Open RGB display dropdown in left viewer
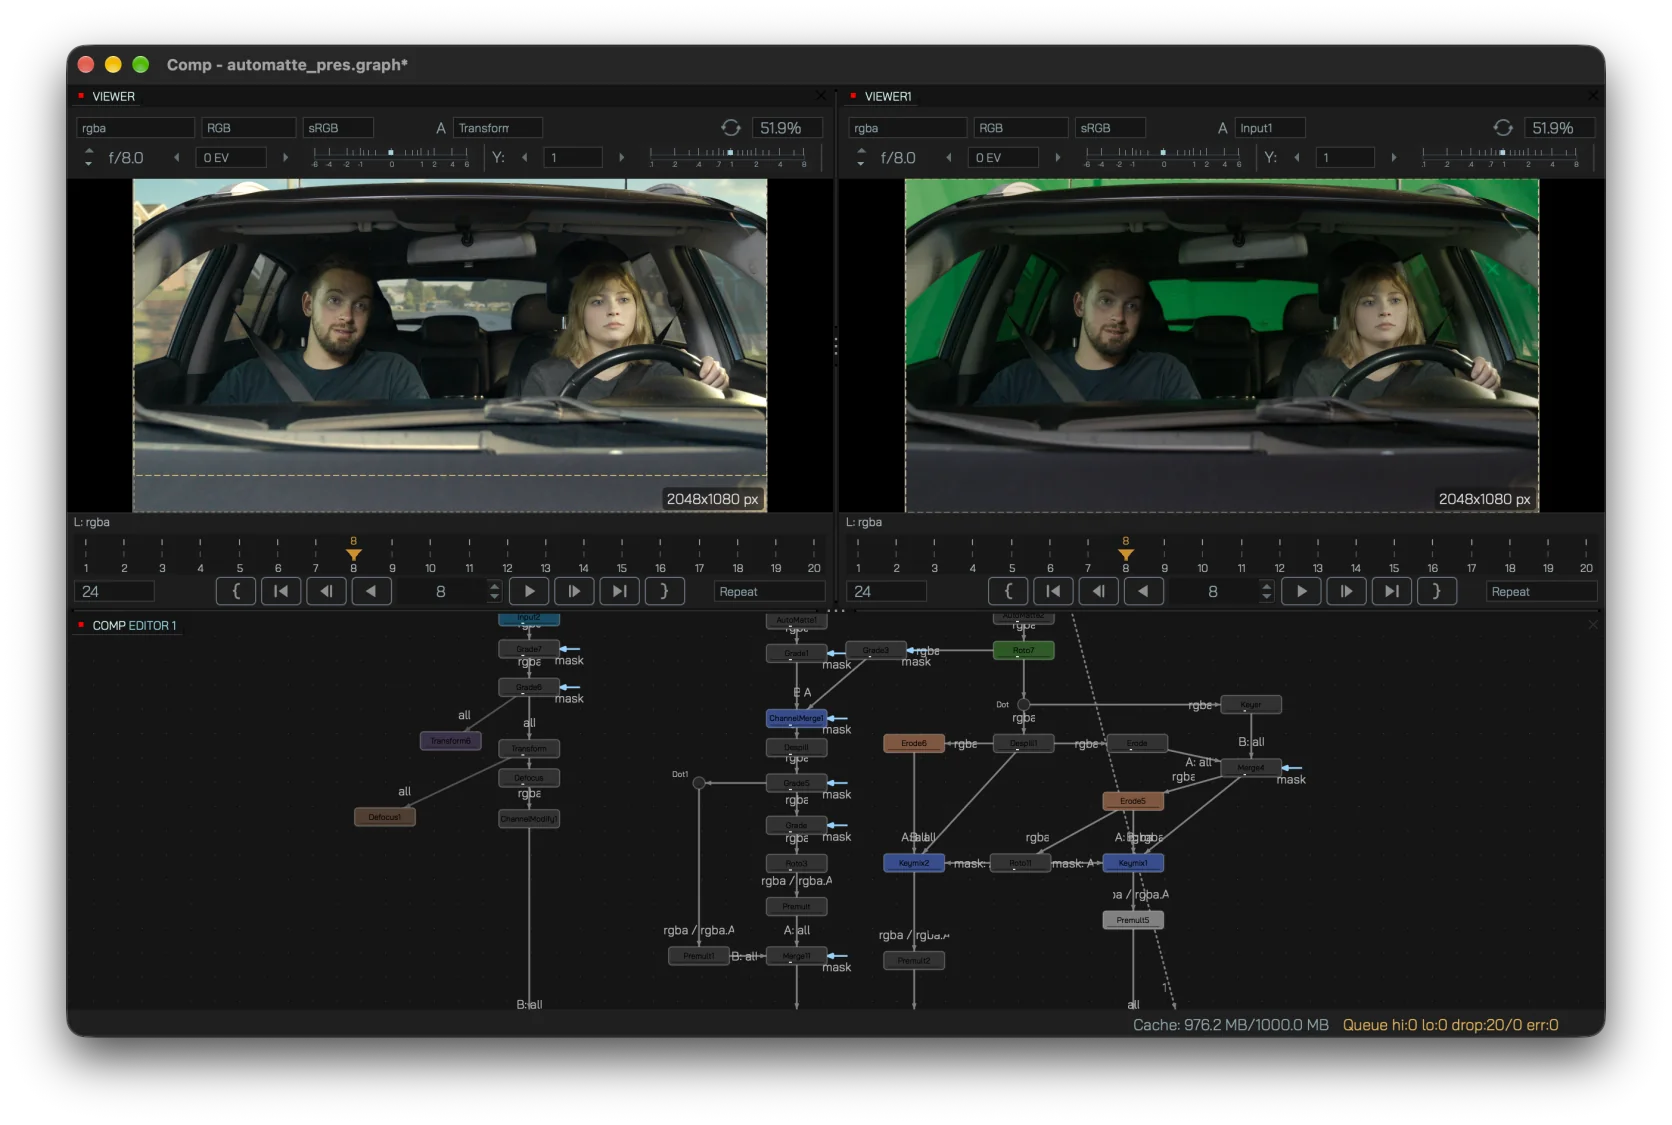Image resolution: width=1672 pixels, height=1125 pixels. (249, 128)
